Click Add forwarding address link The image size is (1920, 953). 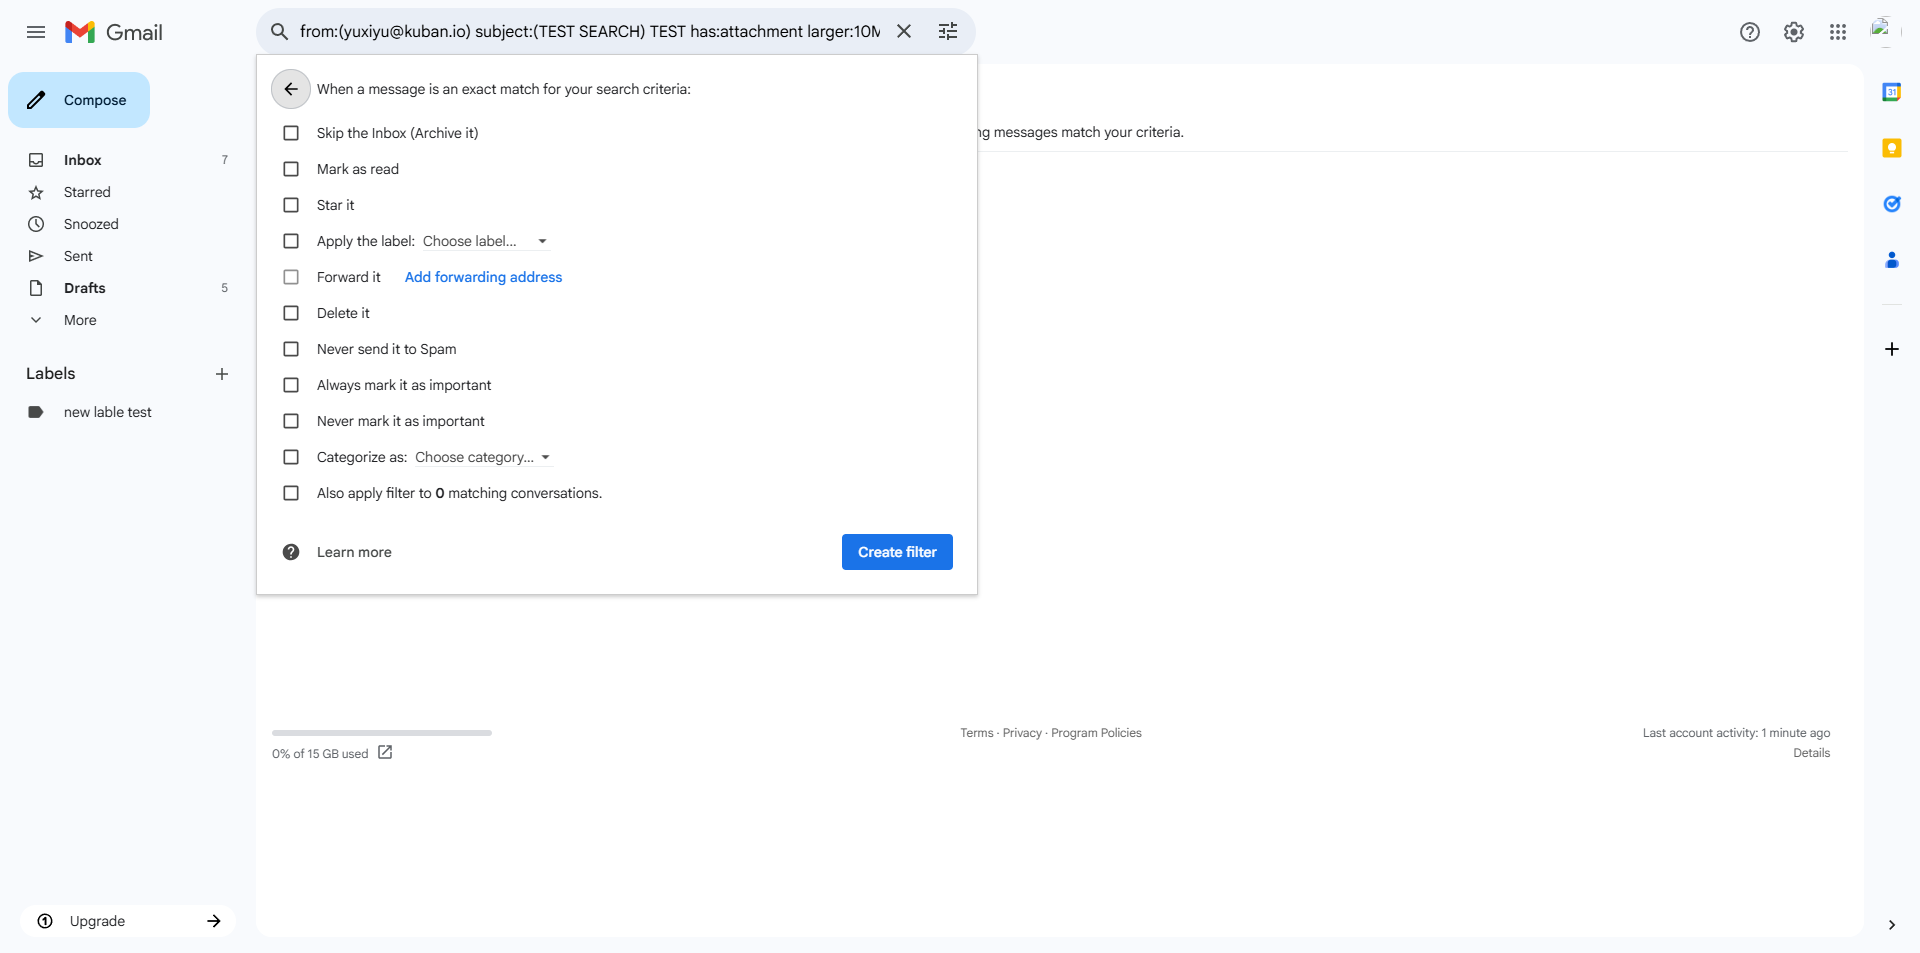click(x=483, y=277)
